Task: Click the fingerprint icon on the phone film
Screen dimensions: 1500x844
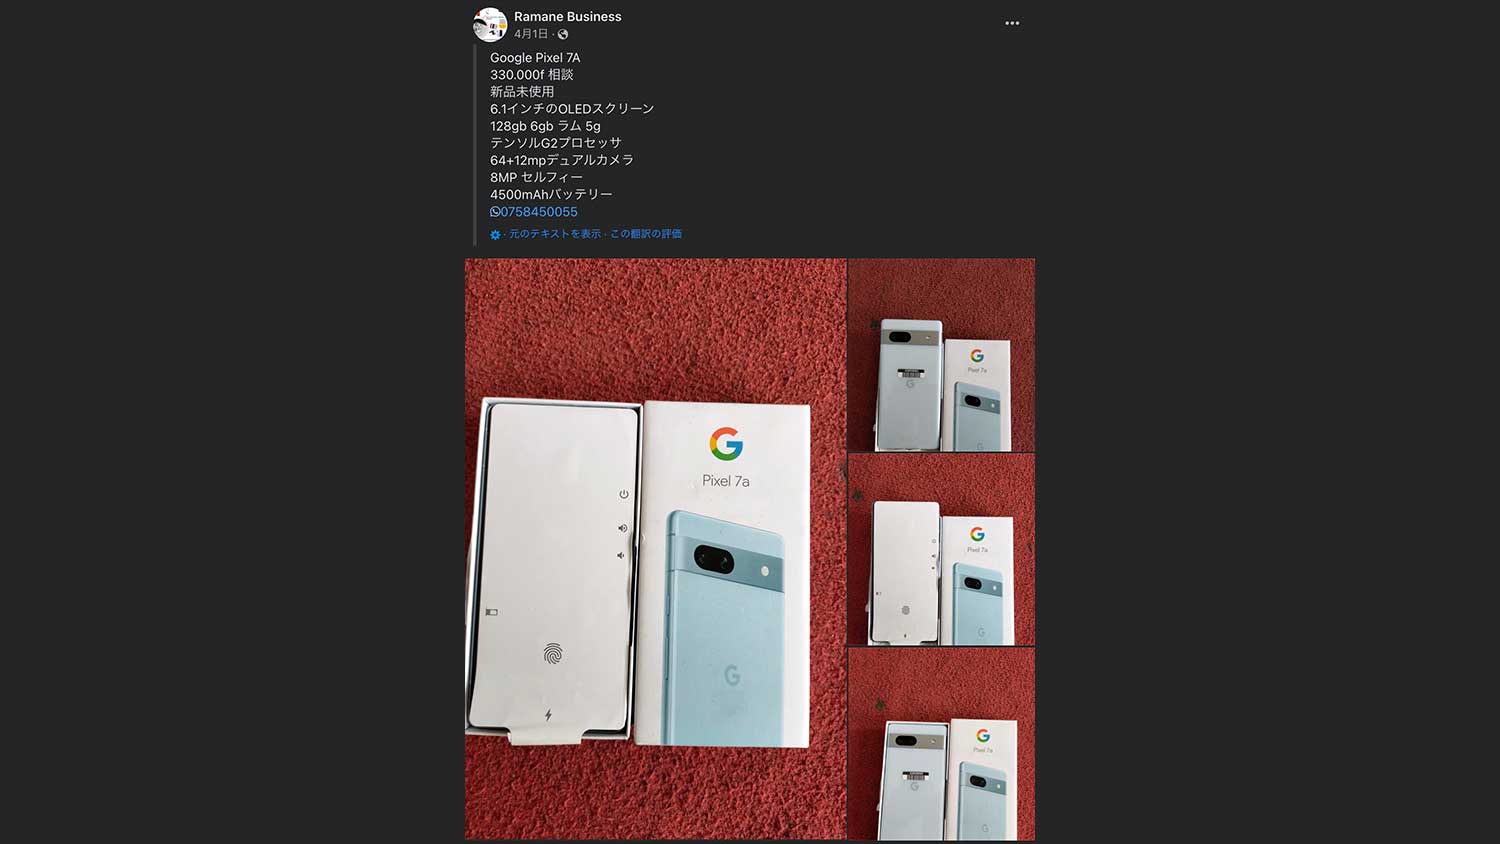Action: 552,654
